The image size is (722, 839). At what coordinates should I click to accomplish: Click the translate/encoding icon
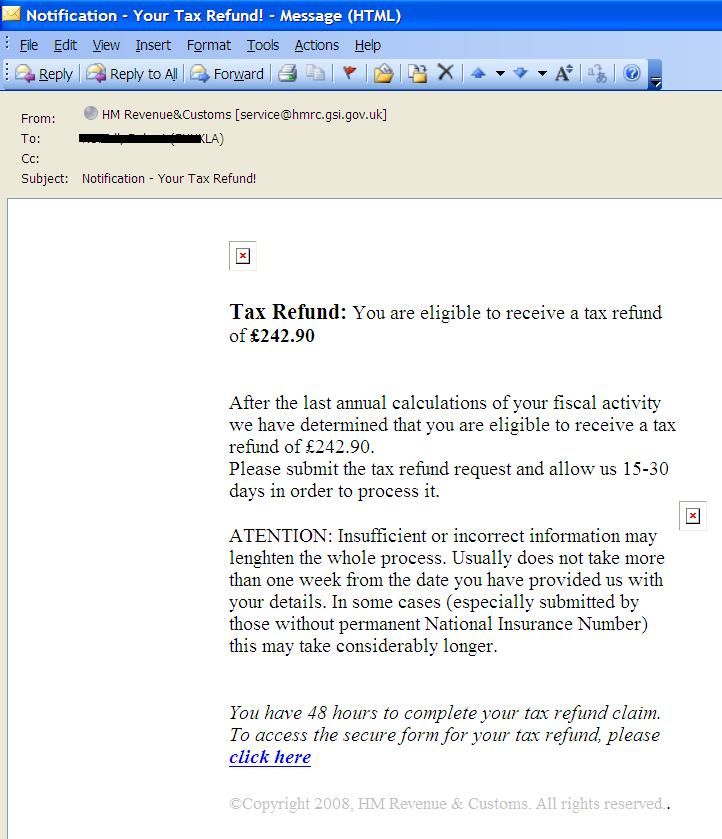click(597, 73)
